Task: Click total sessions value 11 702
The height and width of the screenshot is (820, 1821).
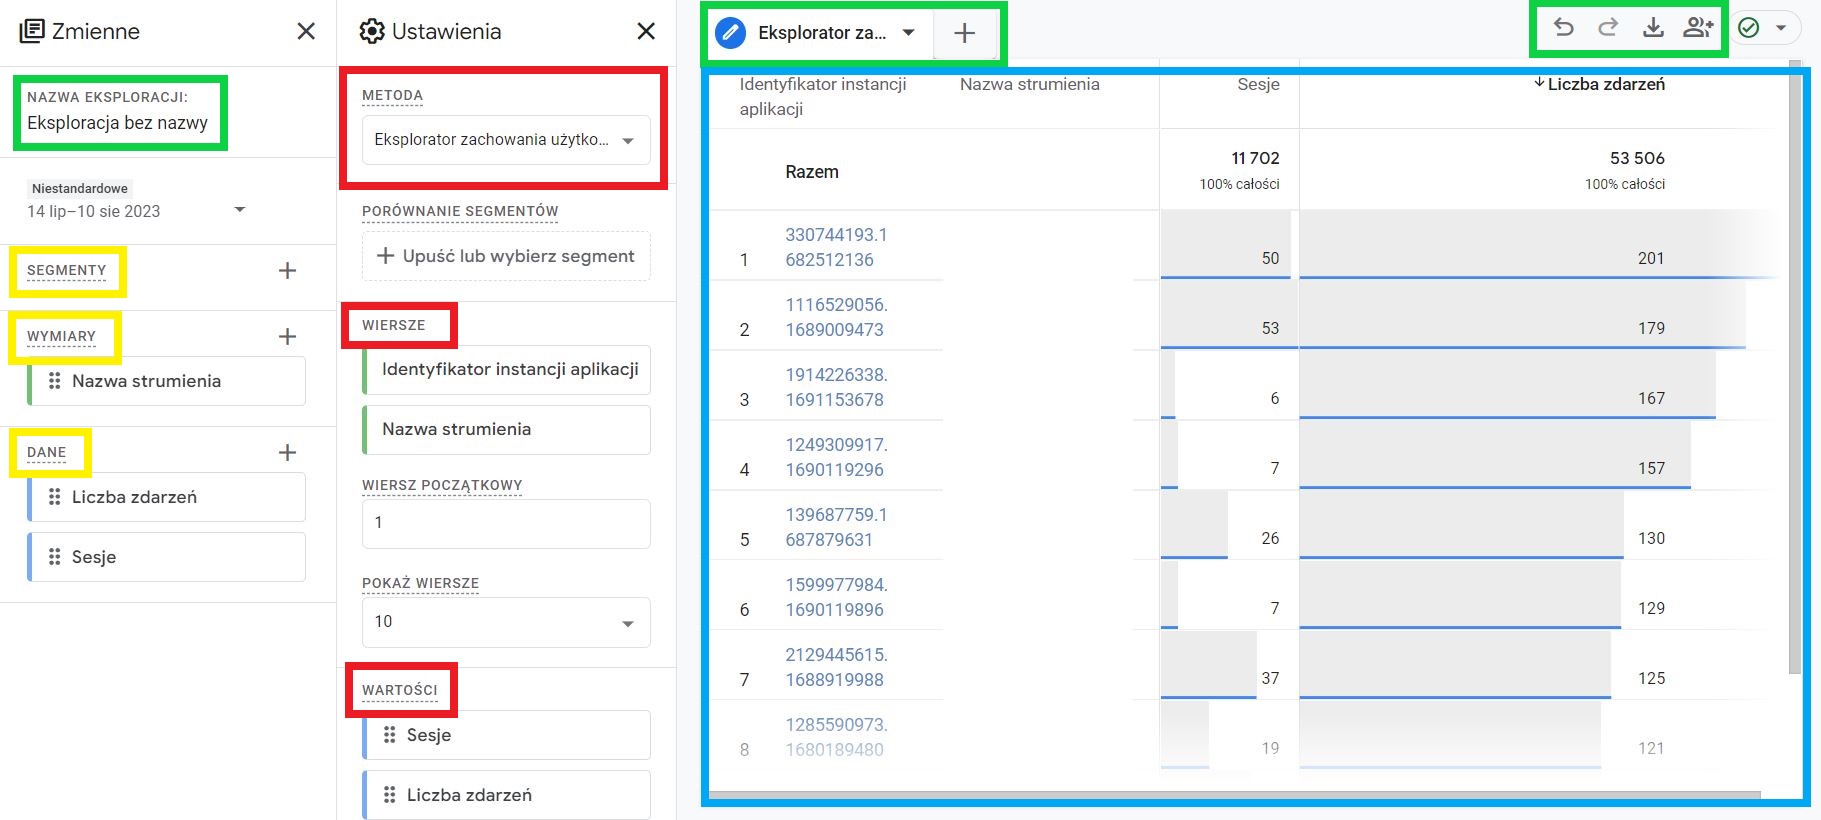Action: click(x=1255, y=158)
